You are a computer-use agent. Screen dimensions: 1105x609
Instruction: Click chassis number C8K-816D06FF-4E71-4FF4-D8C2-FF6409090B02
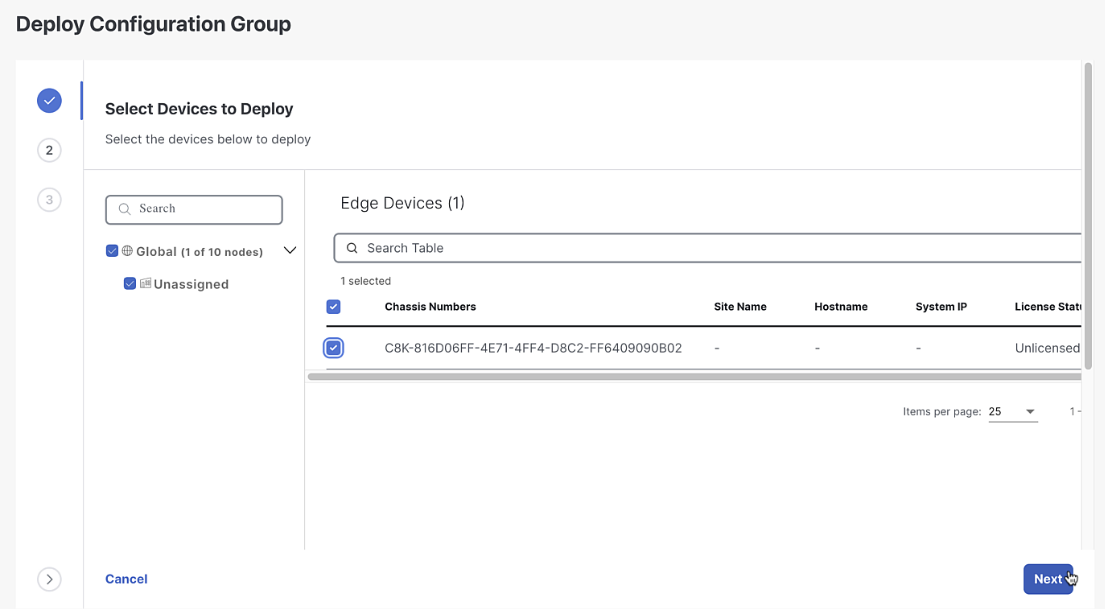point(533,348)
